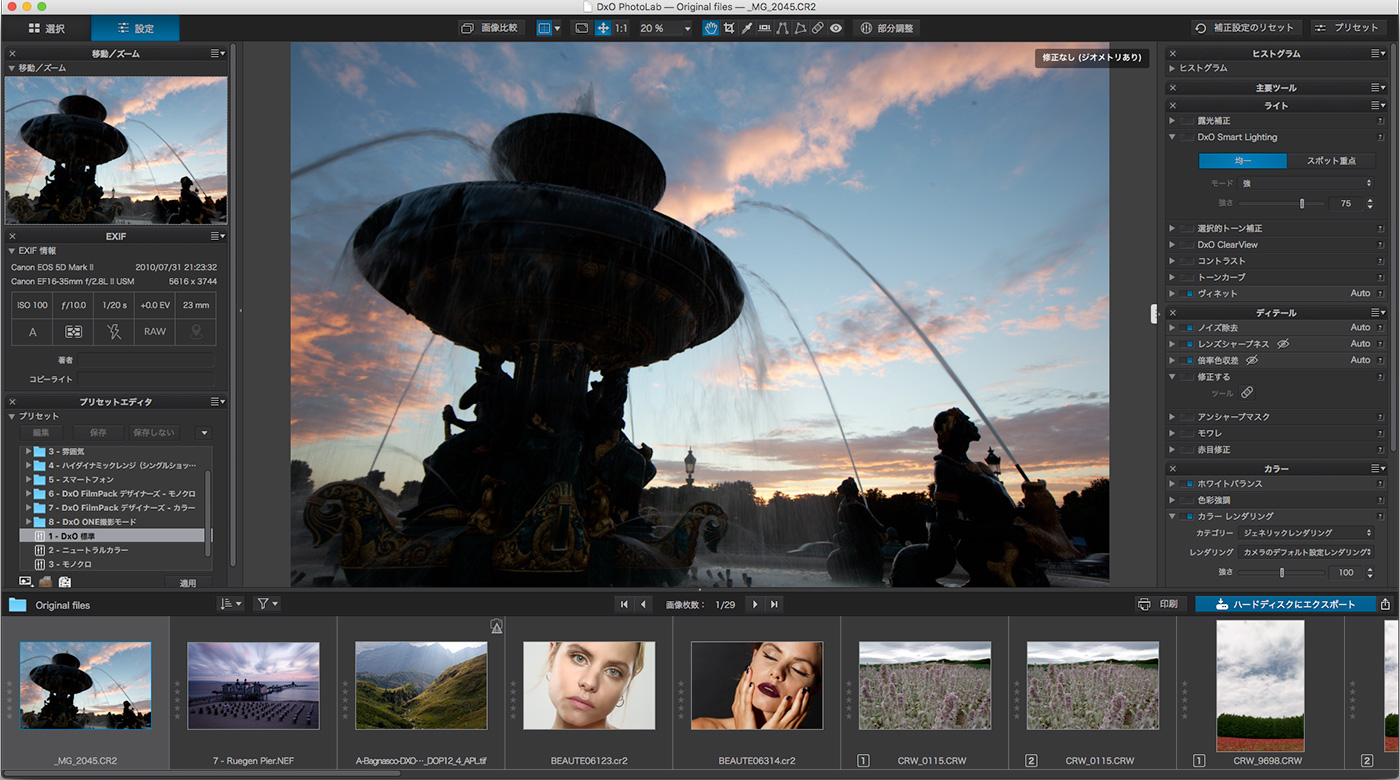Select the Crop tool in the toolbar
This screenshot has height=780, width=1400.
pos(728,28)
